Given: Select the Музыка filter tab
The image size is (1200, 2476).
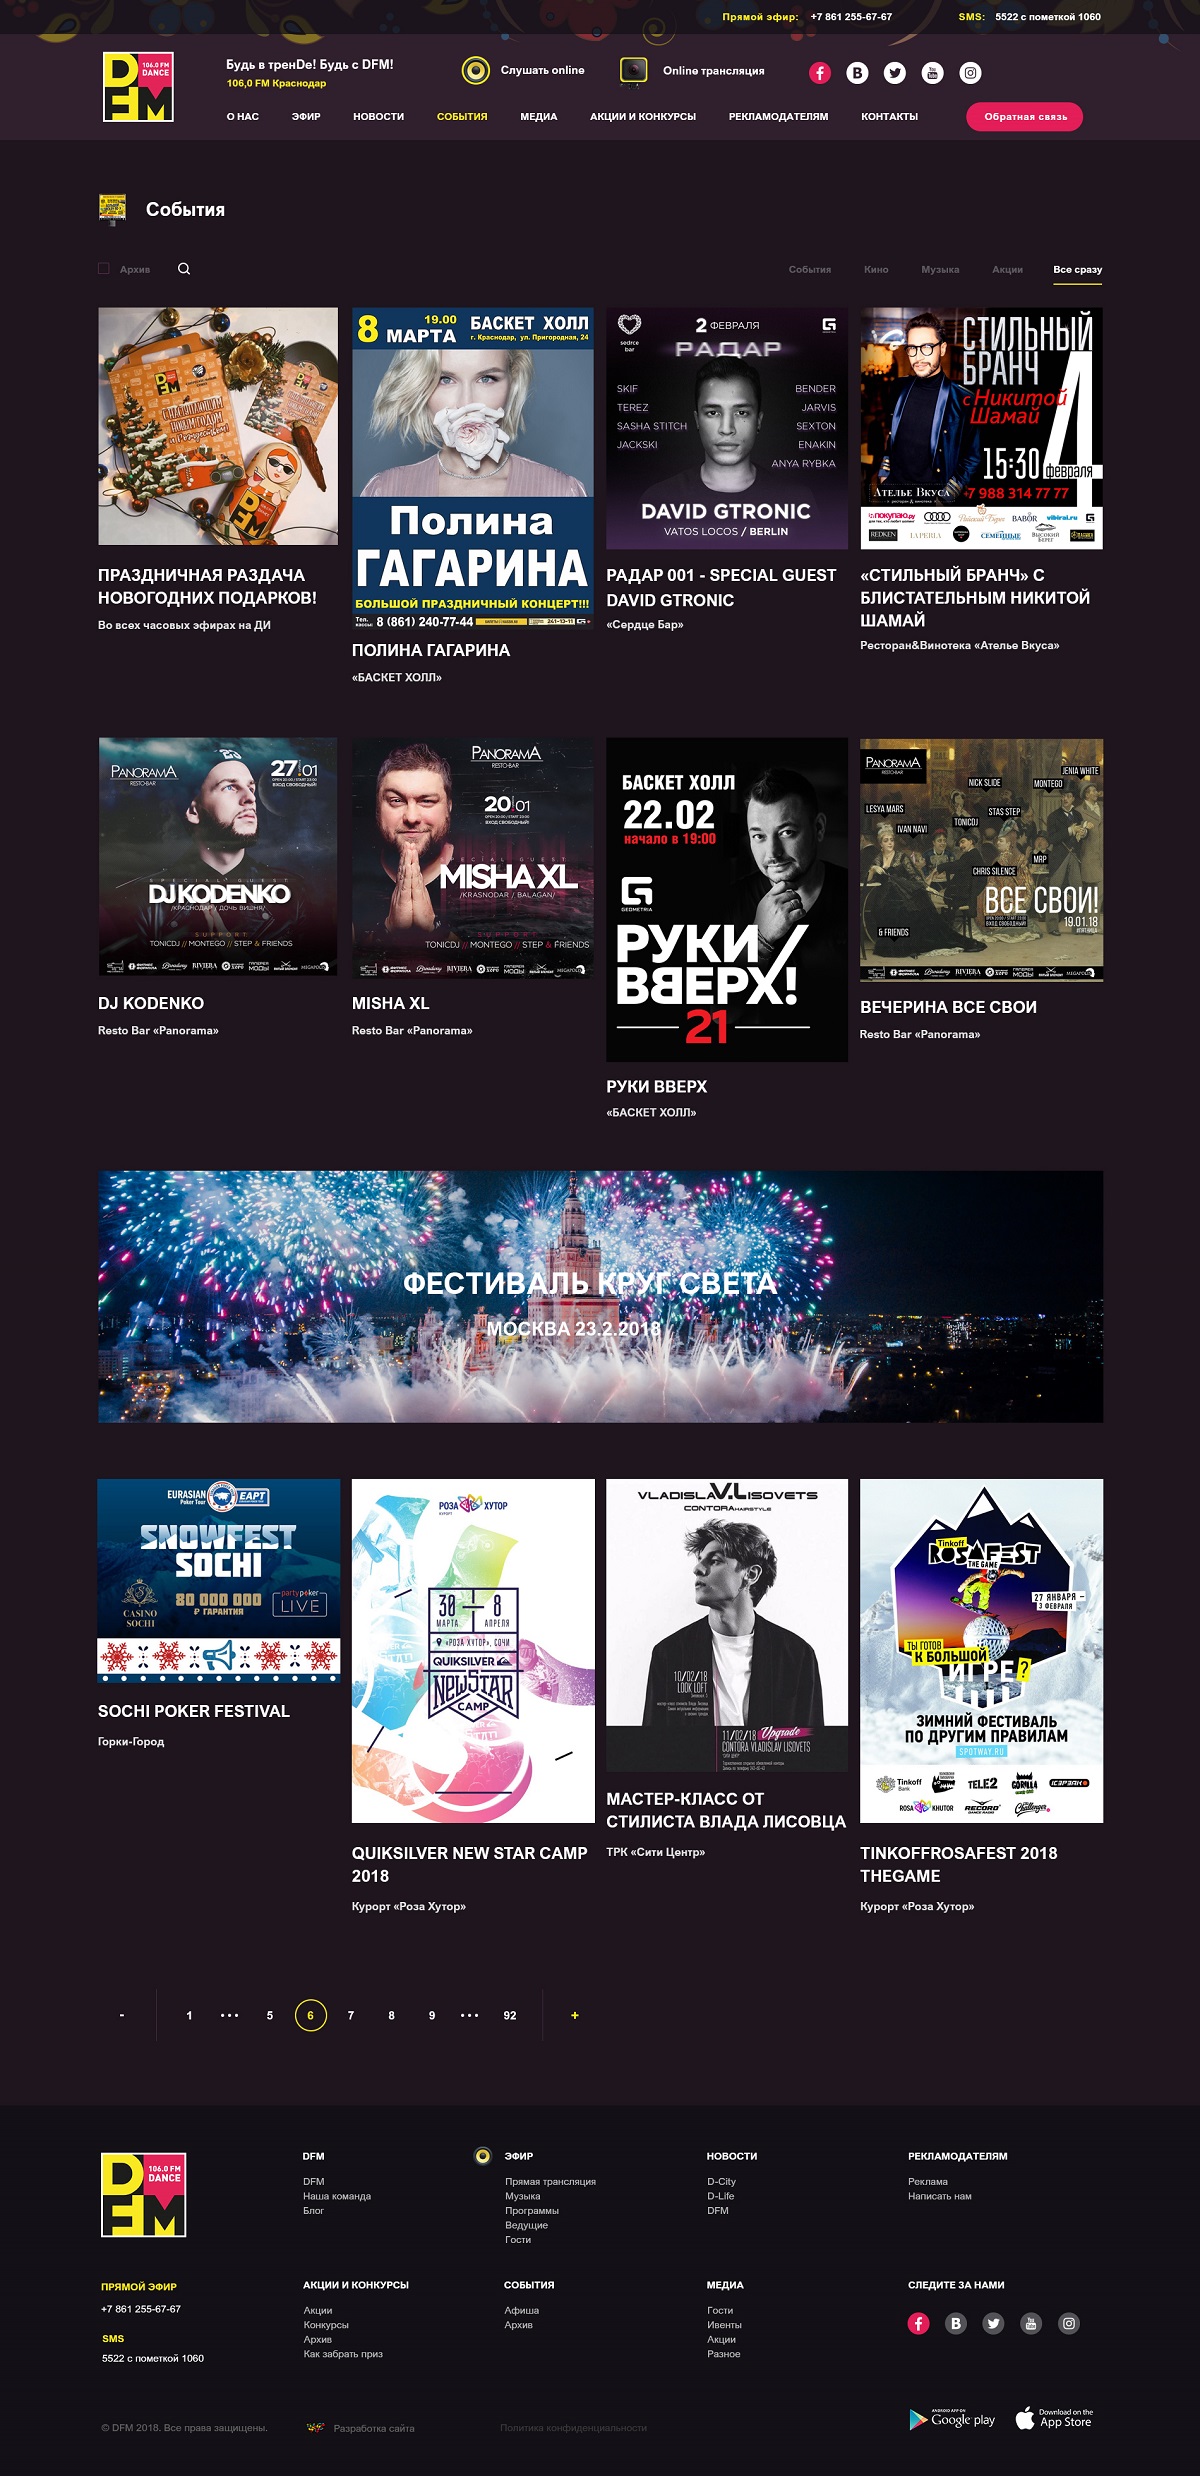Looking at the screenshot, I should 940,270.
